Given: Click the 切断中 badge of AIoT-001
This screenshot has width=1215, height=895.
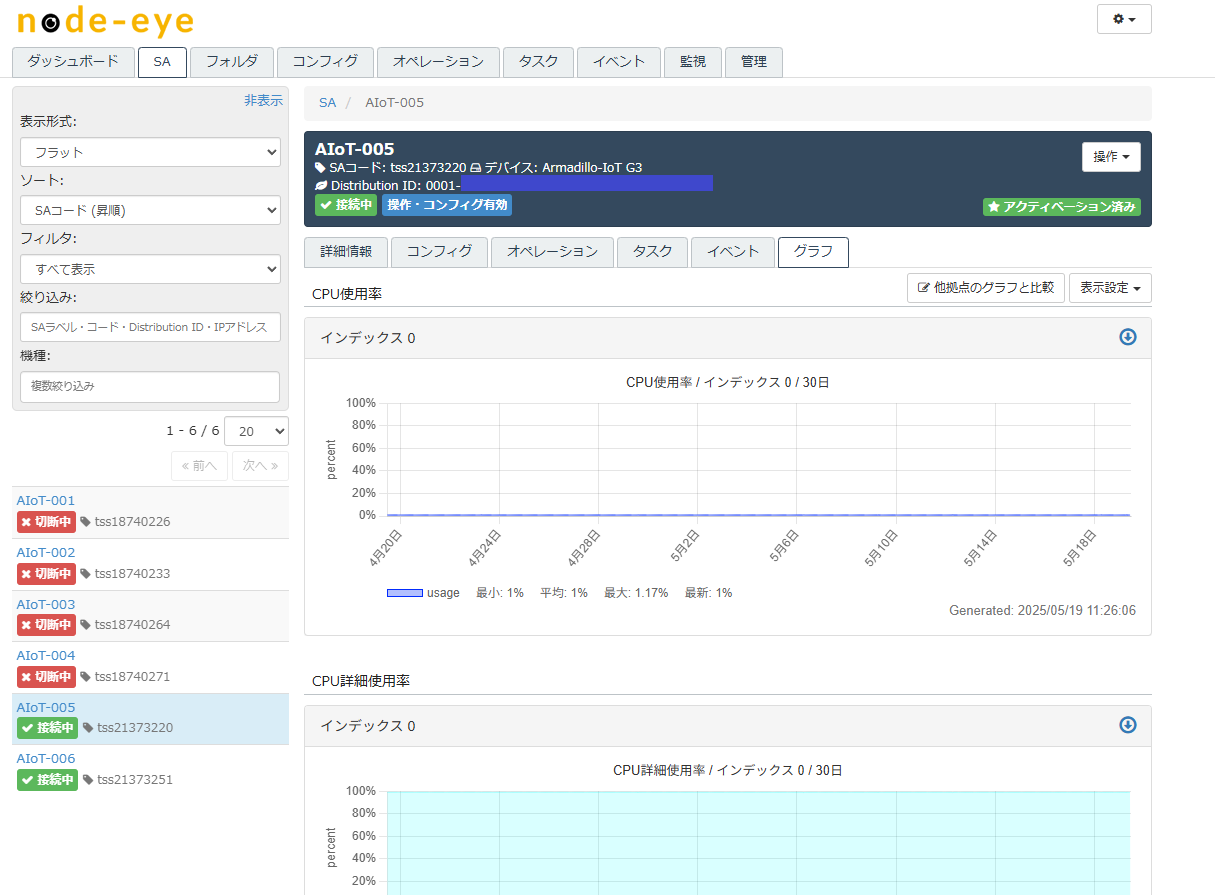Looking at the screenshot, I should (x=46, y=522).
